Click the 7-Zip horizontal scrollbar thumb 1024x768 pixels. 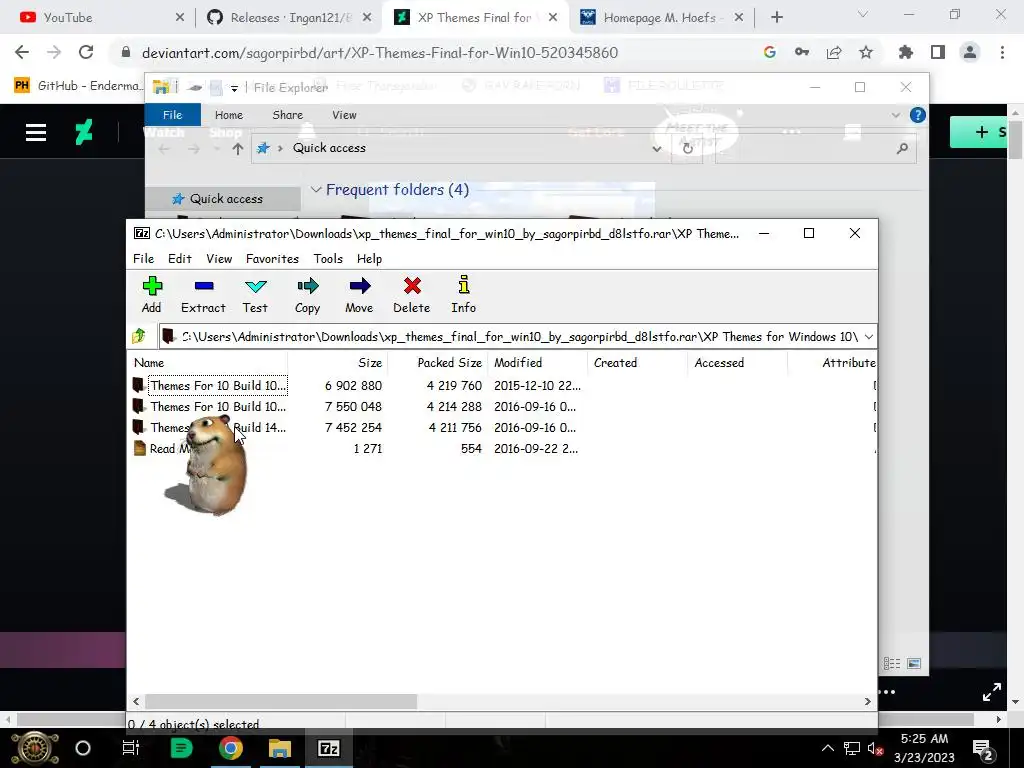tap(281, 701)
